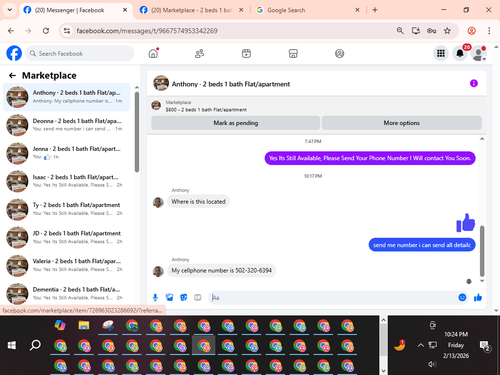Viewport: 500px width, 375px height.
Task: Open Isaac conversation in the list
Action: tap(67, 181)
